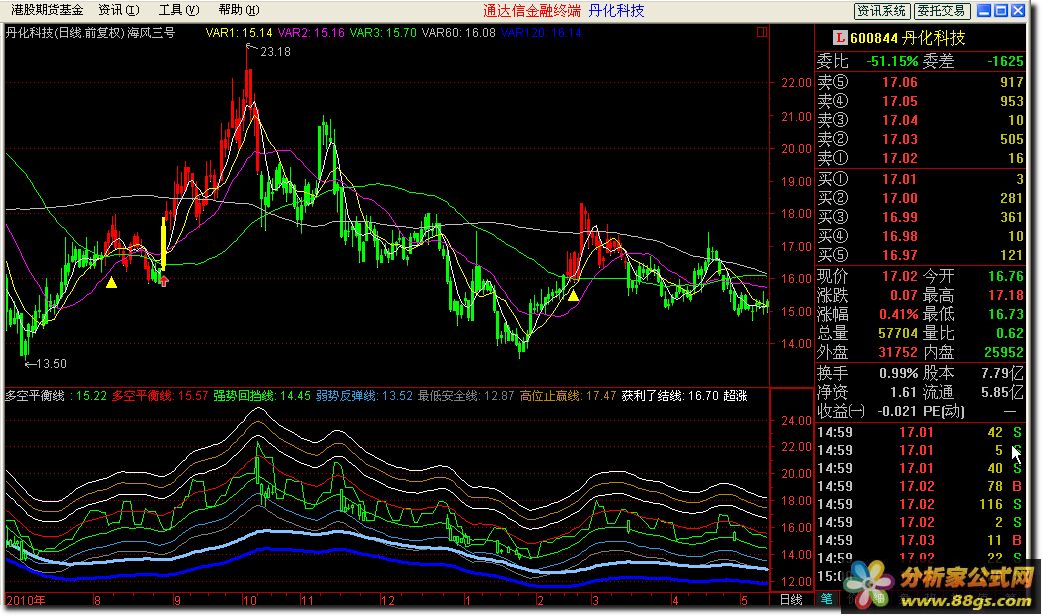1043x616 pixels.
Task: Click the 买① bid row at 17.01
Action: pyautogui.click(x=921, y=179)
